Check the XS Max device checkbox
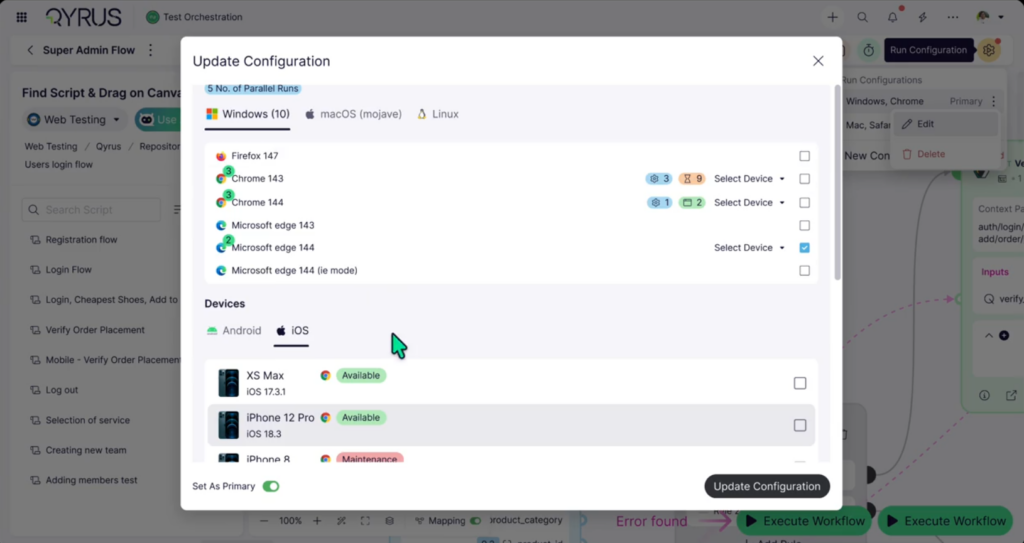 click(800, 383)
